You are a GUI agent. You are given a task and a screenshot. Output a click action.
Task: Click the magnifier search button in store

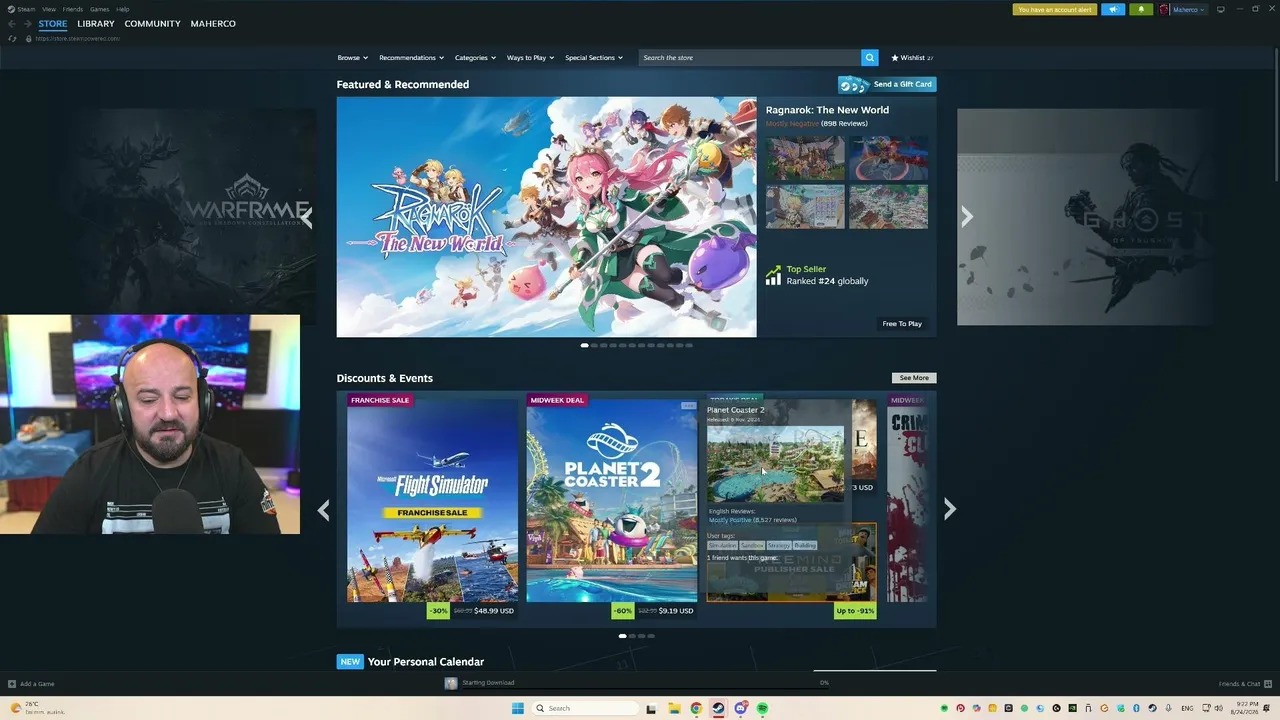pos(870,58)
